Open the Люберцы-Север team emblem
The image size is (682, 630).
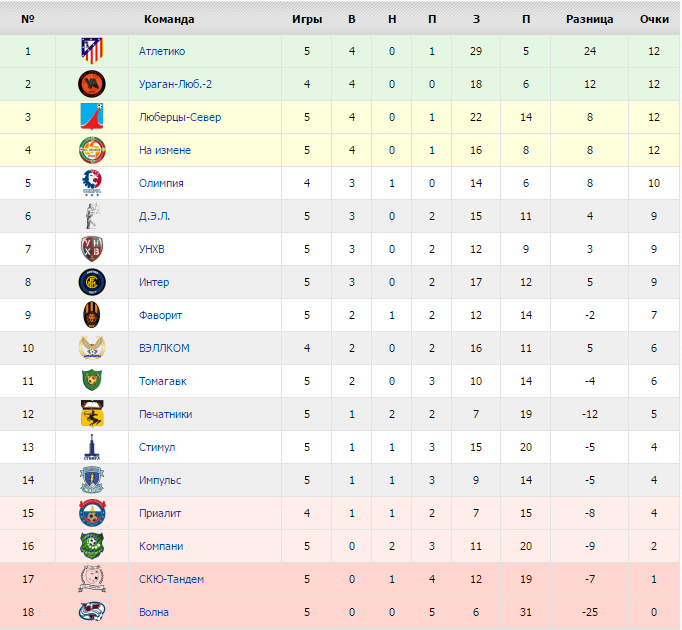point(92,117)
